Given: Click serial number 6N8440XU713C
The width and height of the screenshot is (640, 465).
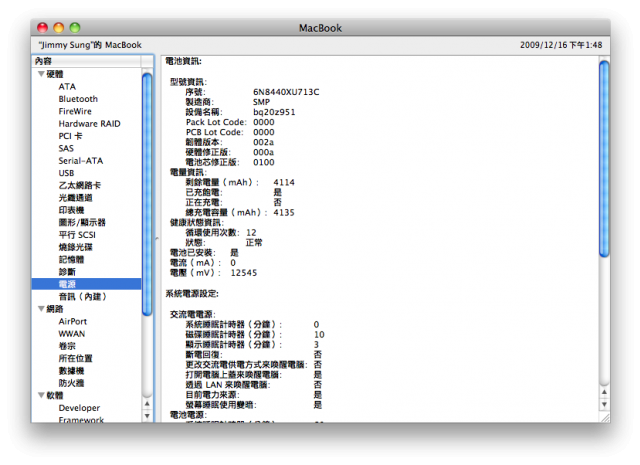Looking at the screenshot, I should coord(286,92).
